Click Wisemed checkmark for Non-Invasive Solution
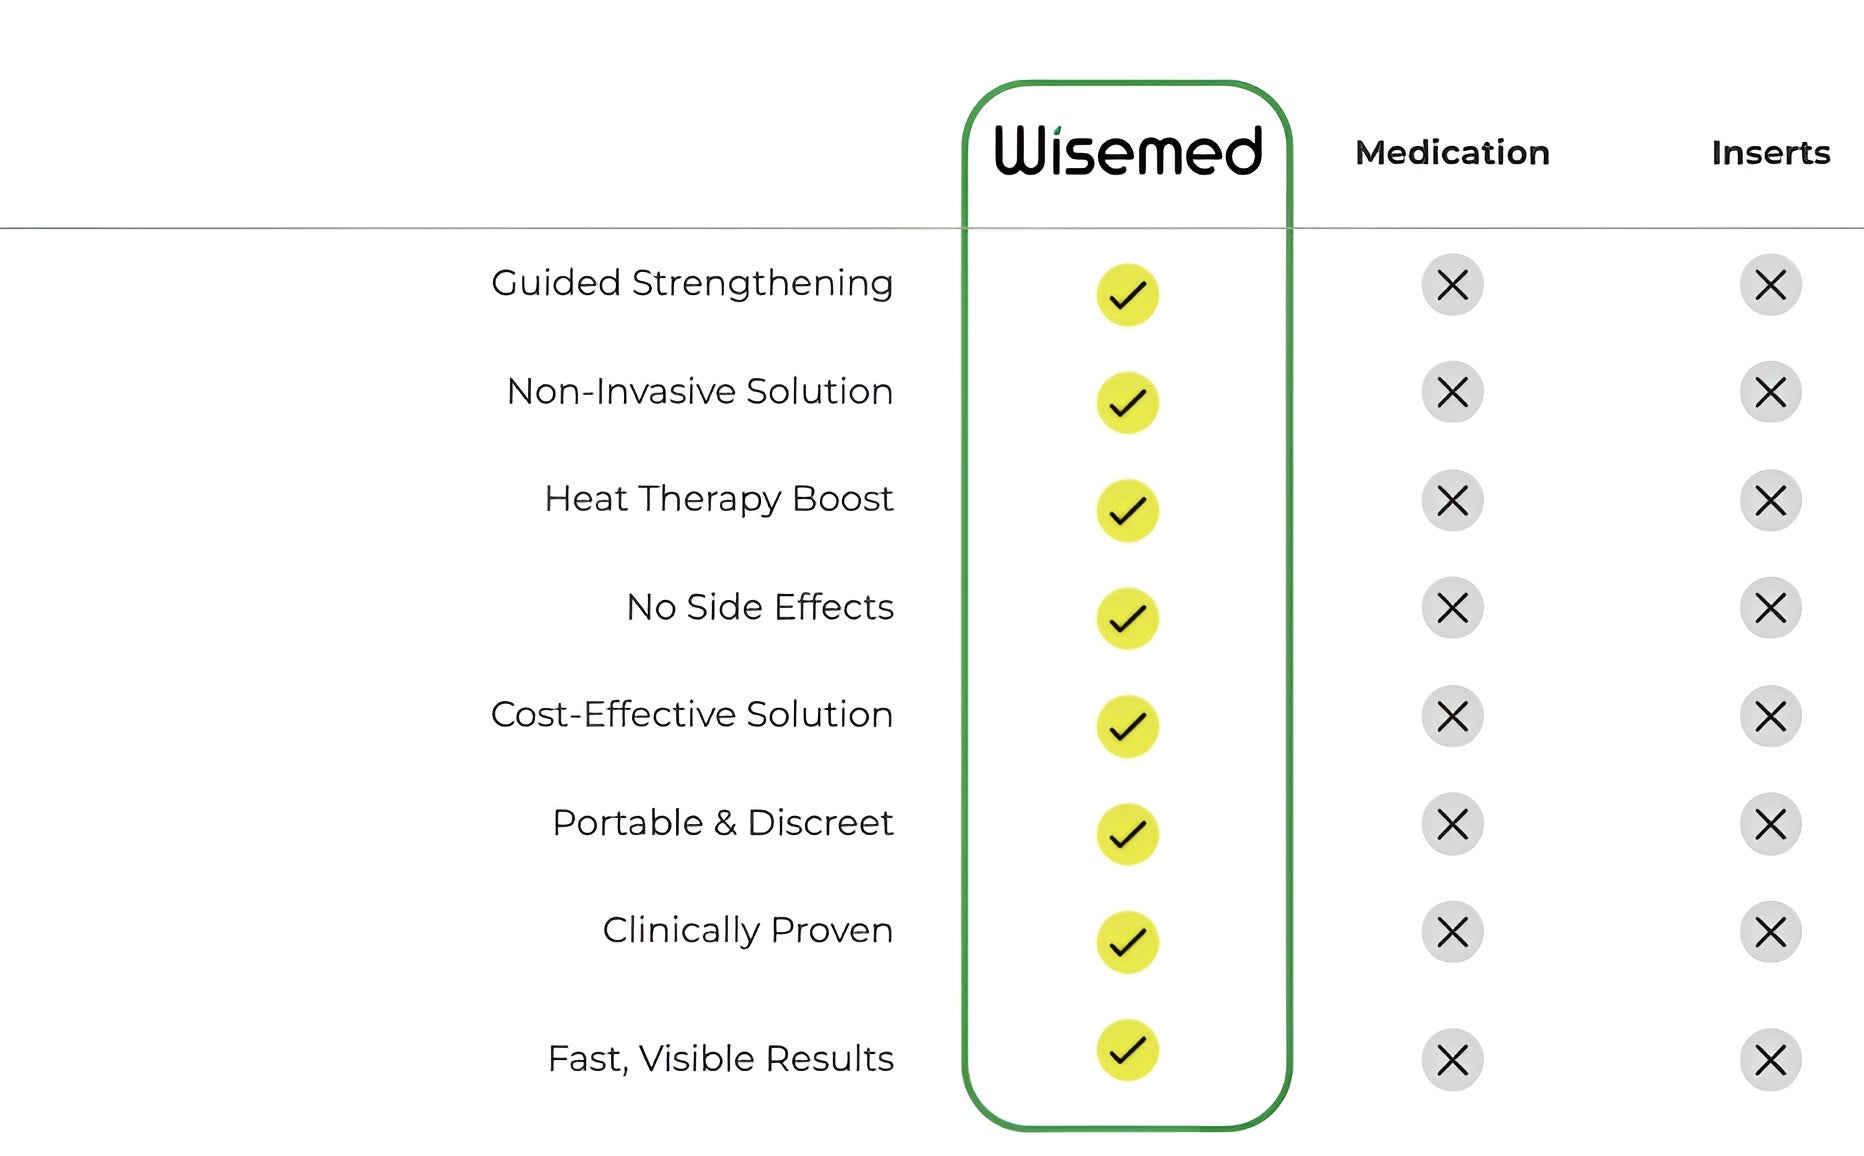1864x1156 pixels. pos(1127,403)
